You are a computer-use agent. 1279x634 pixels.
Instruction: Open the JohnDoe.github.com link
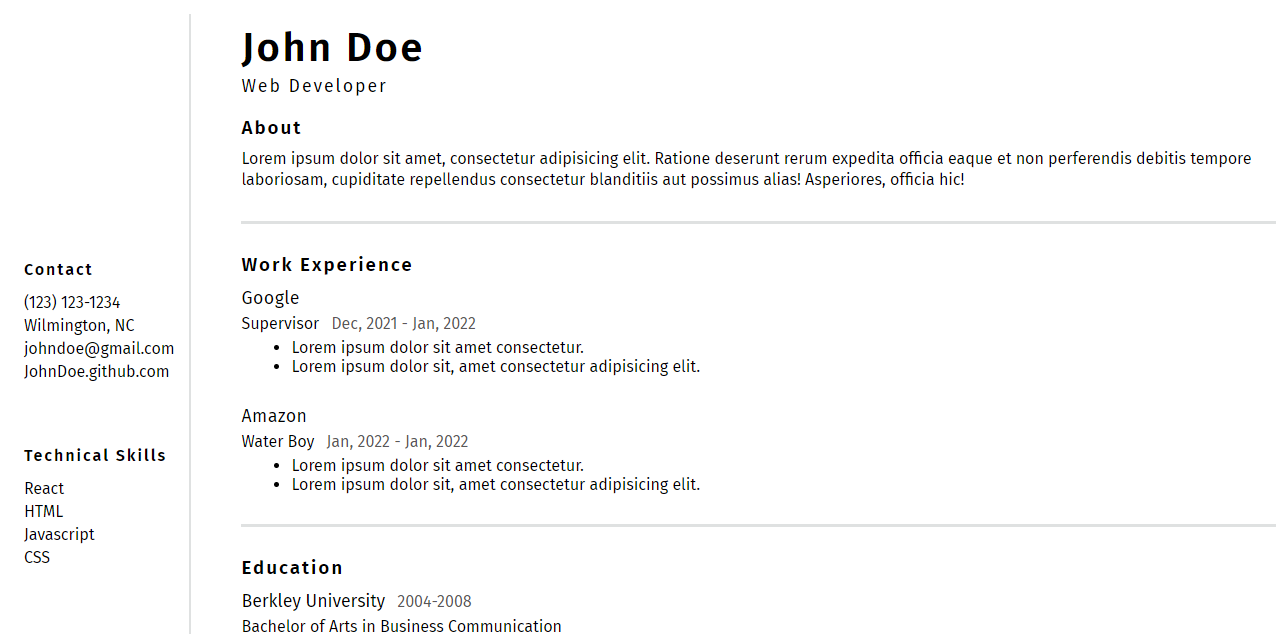97,371
